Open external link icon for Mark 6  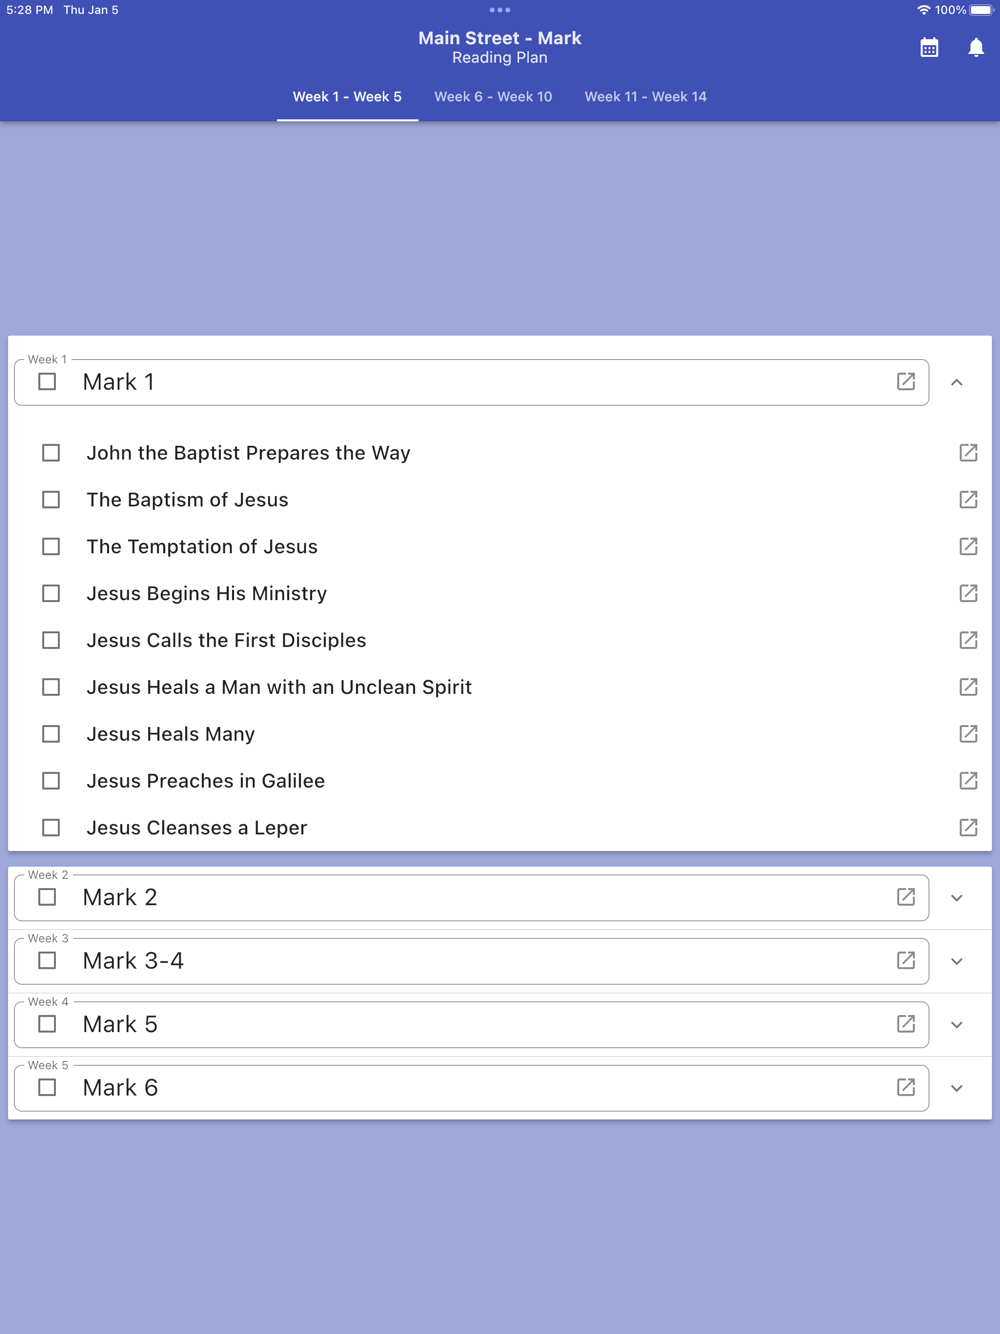pos(906,1088)
